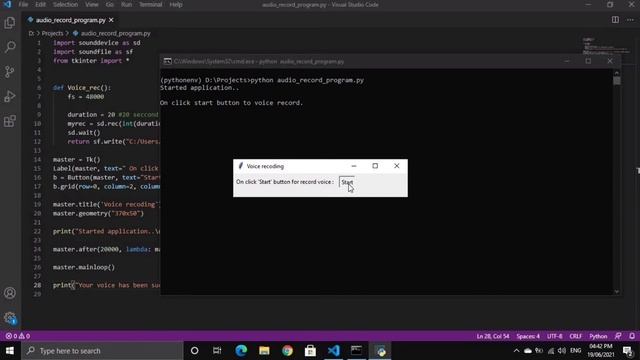Open the errors and warnings indicator in status bar
The height and width of the screenshot is (360, 640).
18,336
